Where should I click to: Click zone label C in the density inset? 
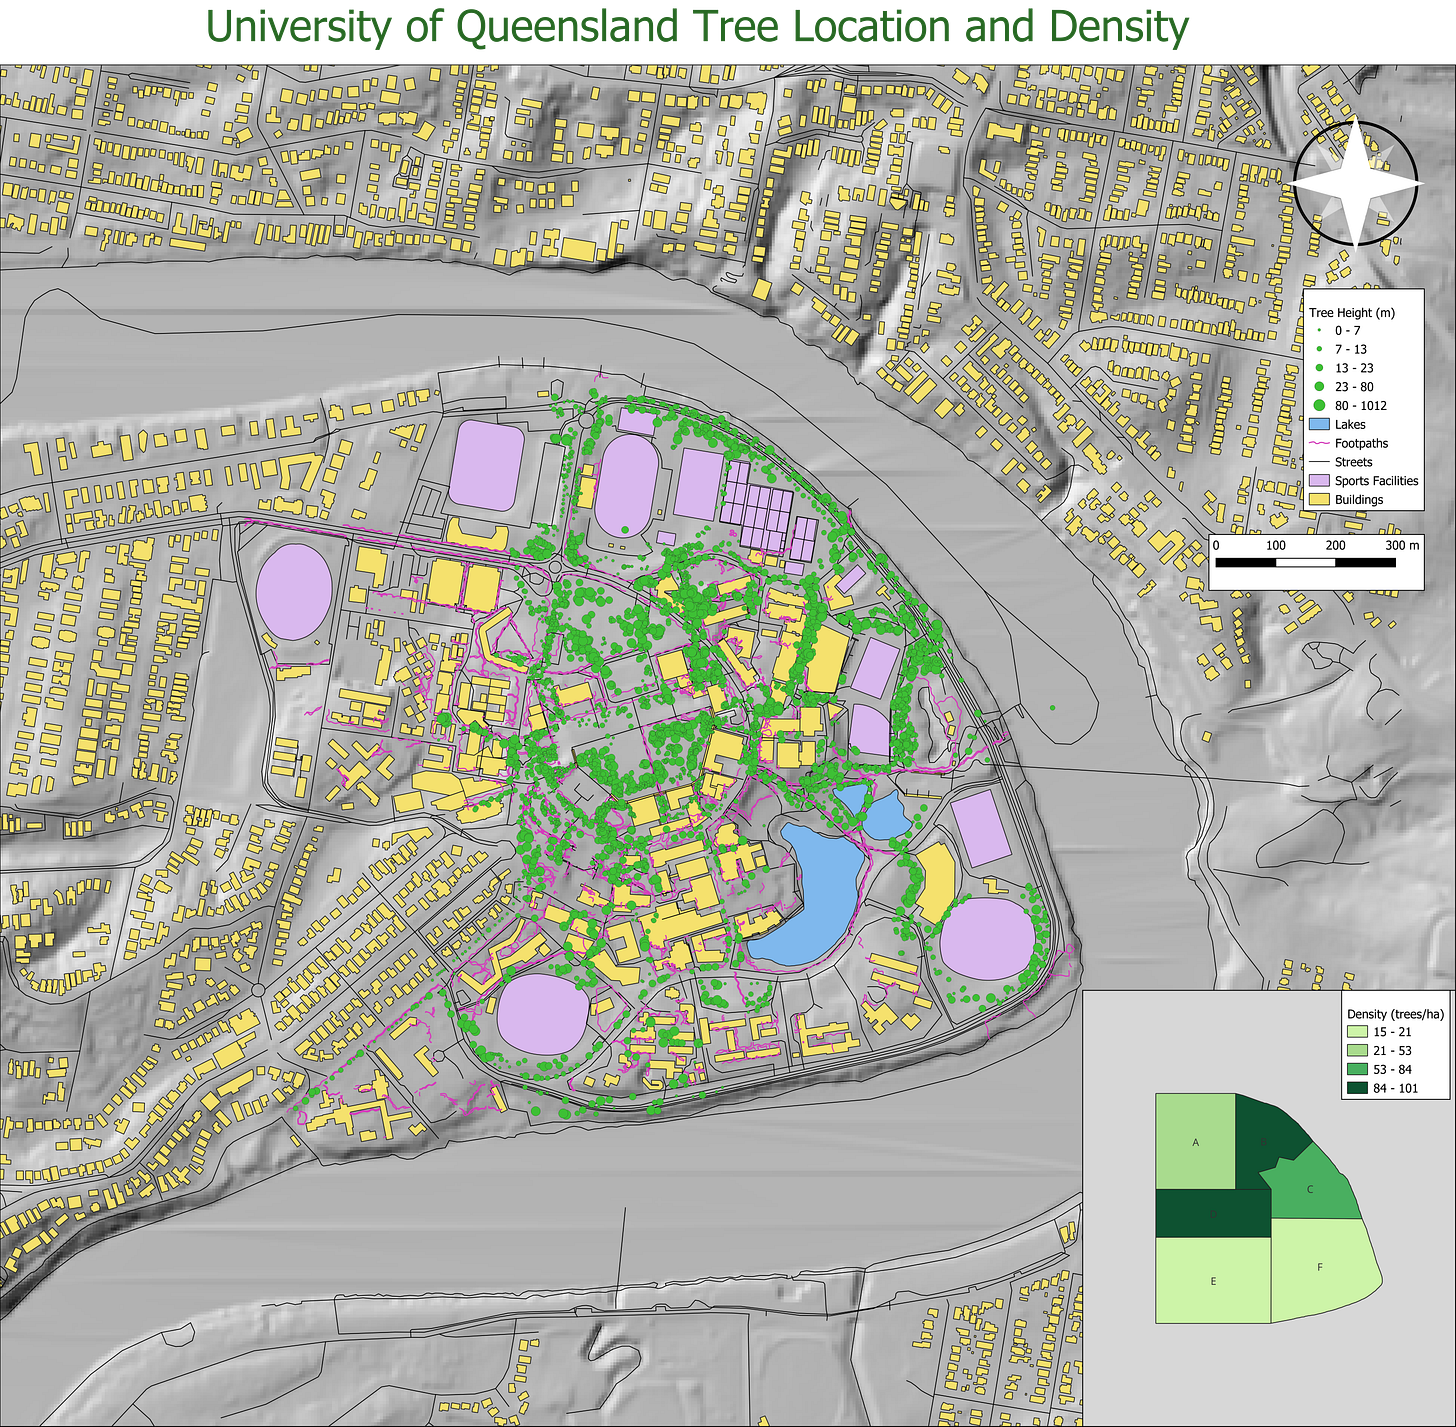pos(1310,1190)
